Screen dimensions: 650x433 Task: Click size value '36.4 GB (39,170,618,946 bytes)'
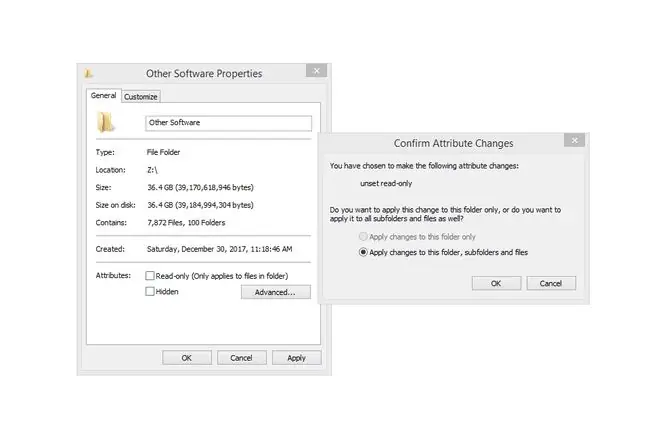pyautogui.click(x=200, y=187)
